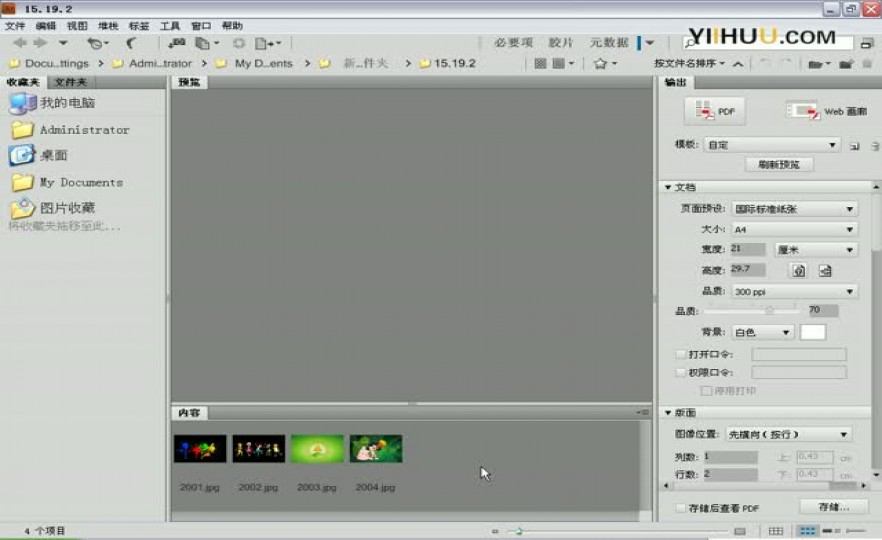This screenshot has width=882, height=540.
Task: Click the Web 画廊 output icon
Action: coord(826,111)
